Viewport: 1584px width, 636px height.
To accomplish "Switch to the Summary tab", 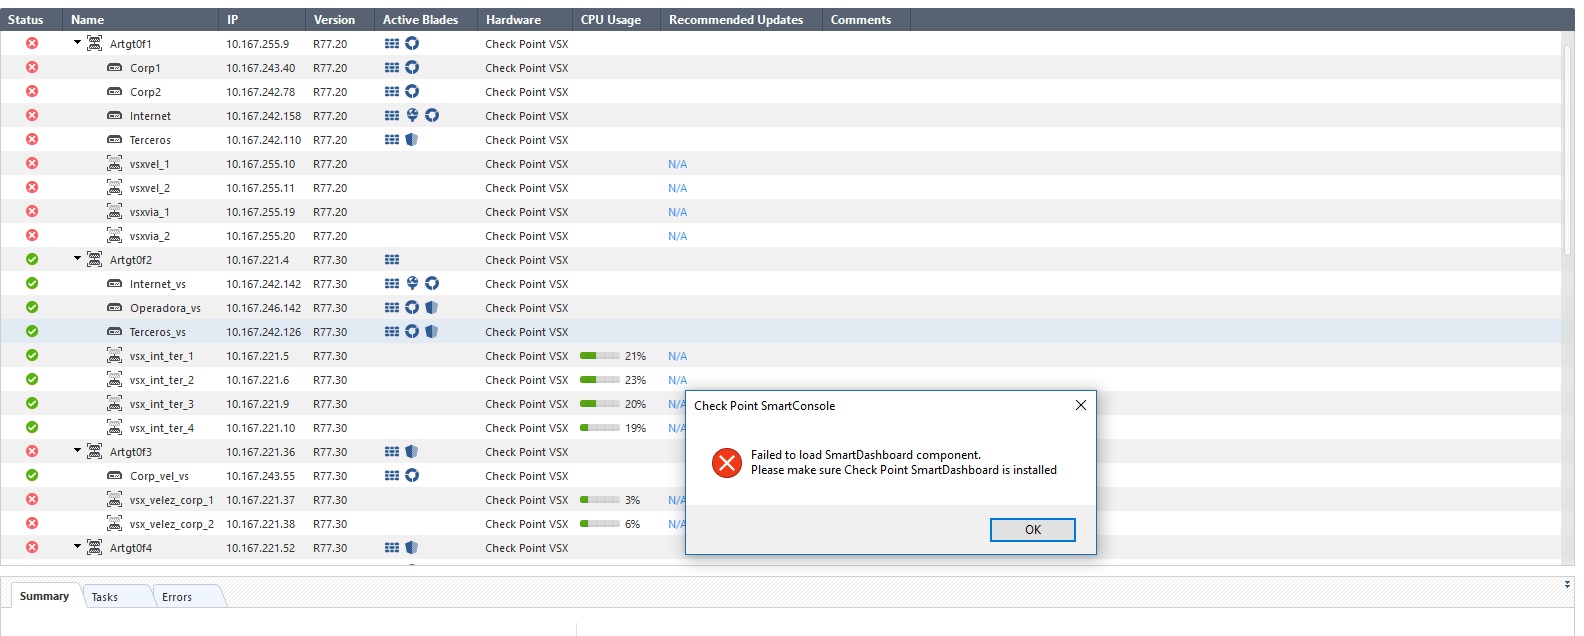I will 44,596.
